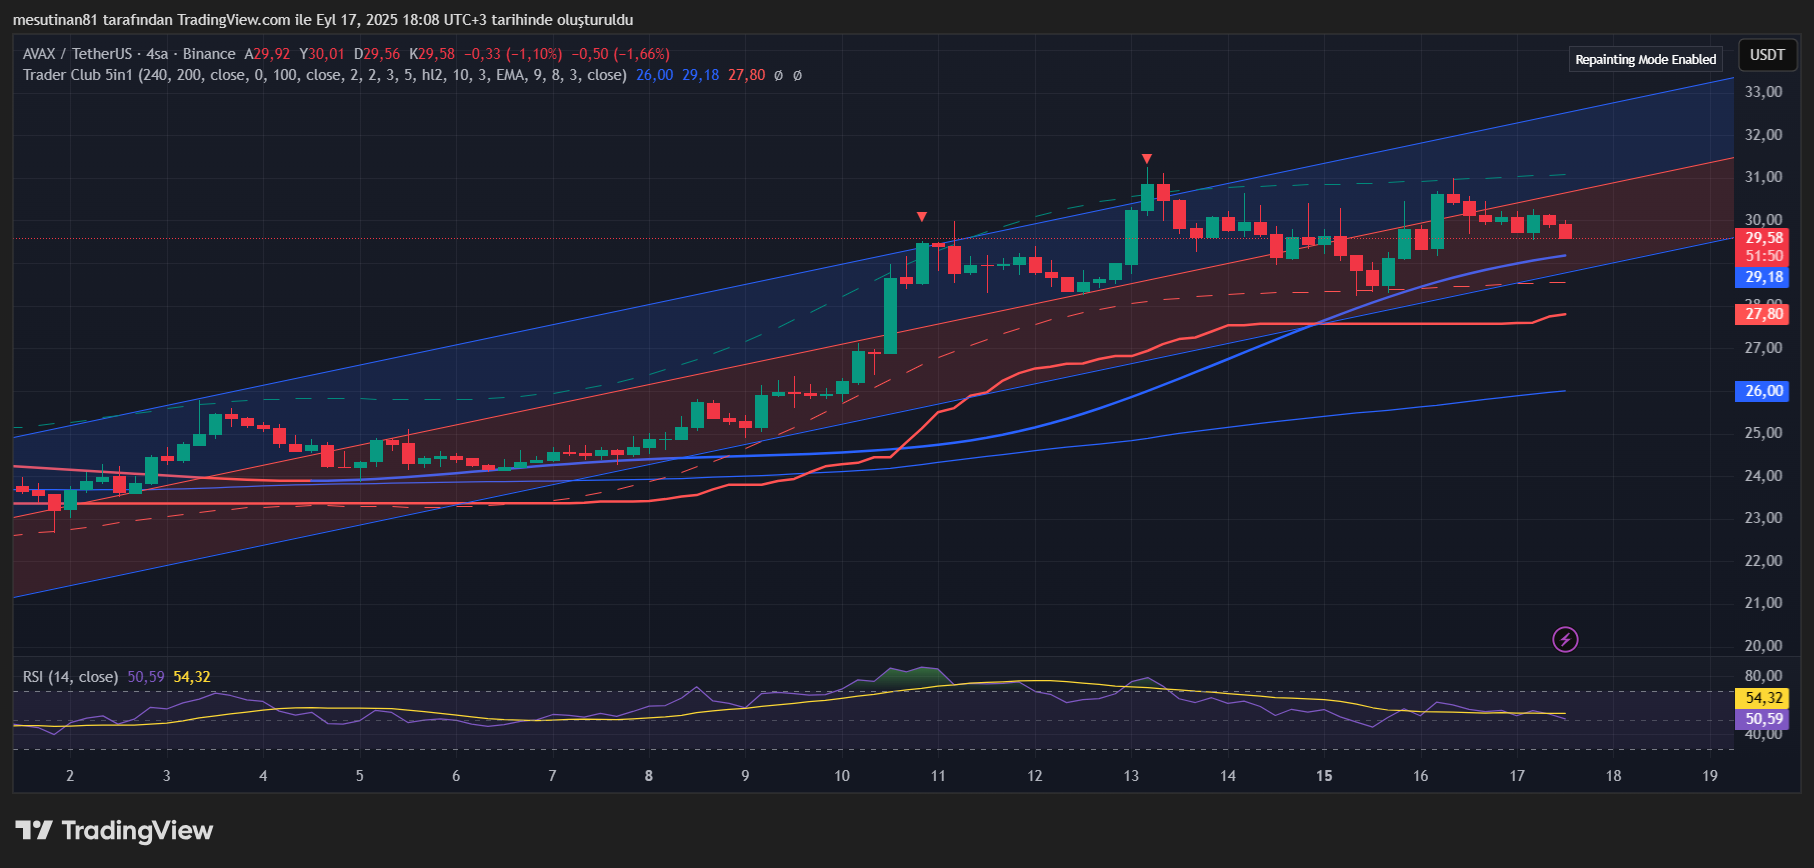Click the purple 50,59 RSI axis label

[1764, 719]
